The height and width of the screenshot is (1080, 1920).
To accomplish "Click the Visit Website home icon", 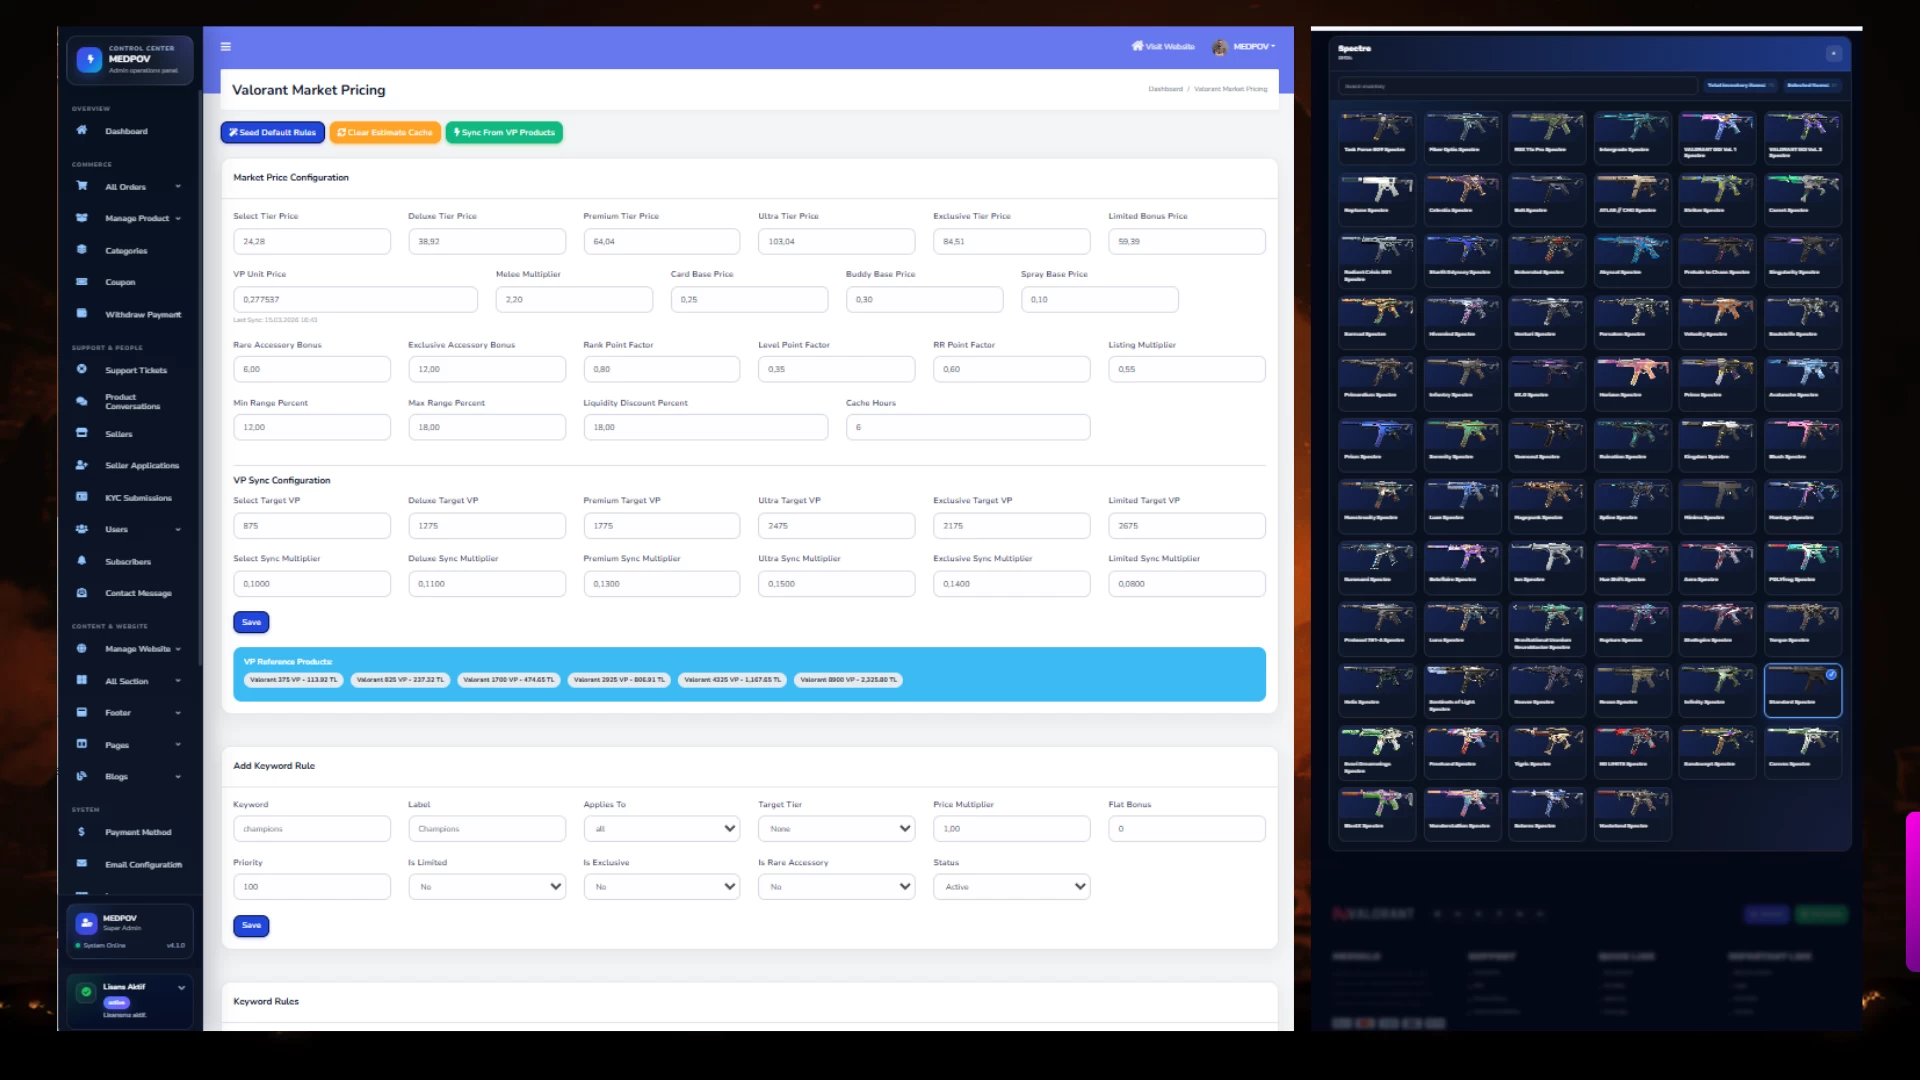I will (1137, 46).
